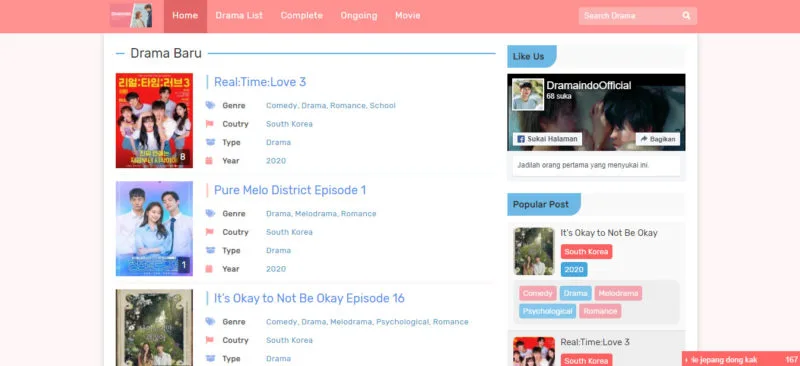Click the Pure Melo District poster thumbnail
The height and width of the screenshot is (366, 800).
pos(154,229)
